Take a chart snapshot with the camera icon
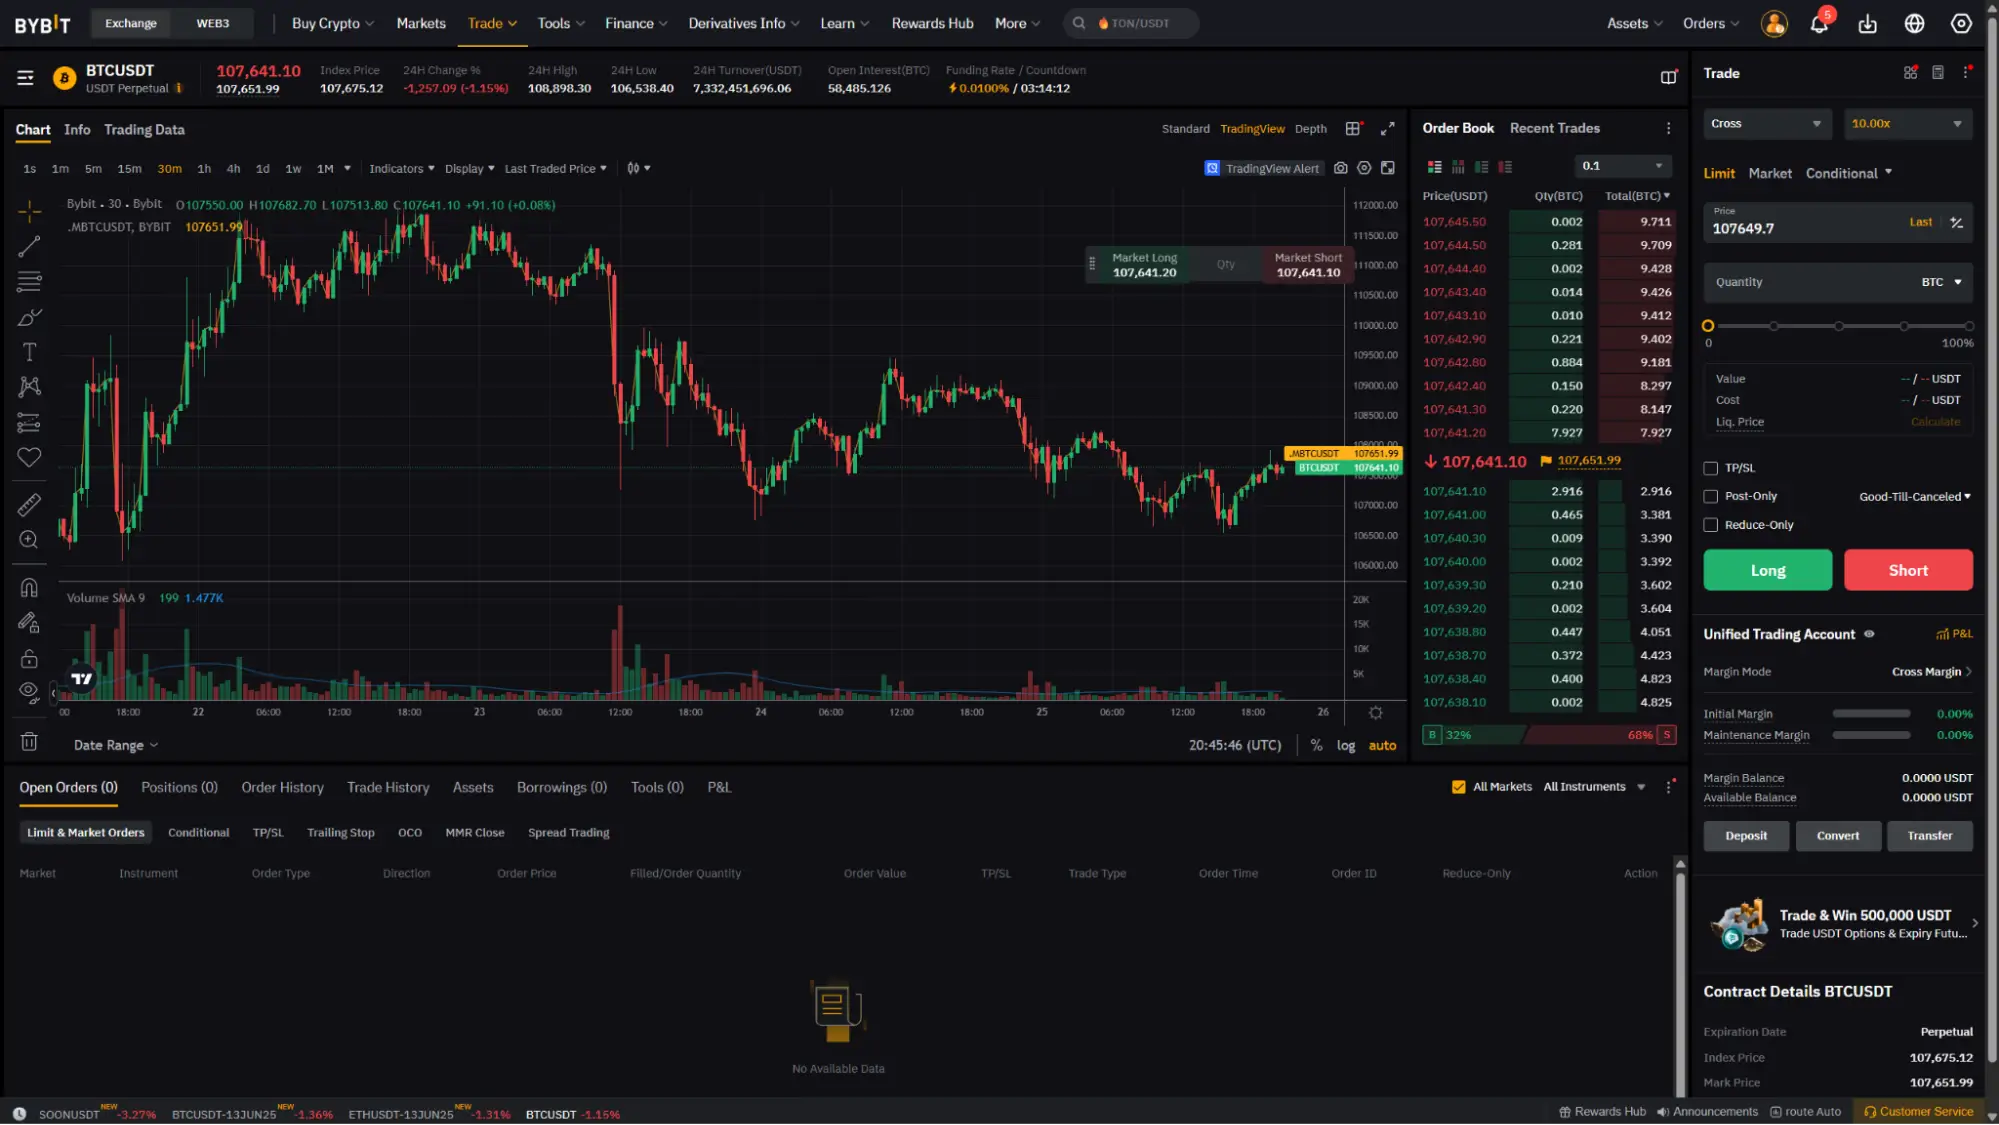The image size is (1999, 1125). 1340,168
